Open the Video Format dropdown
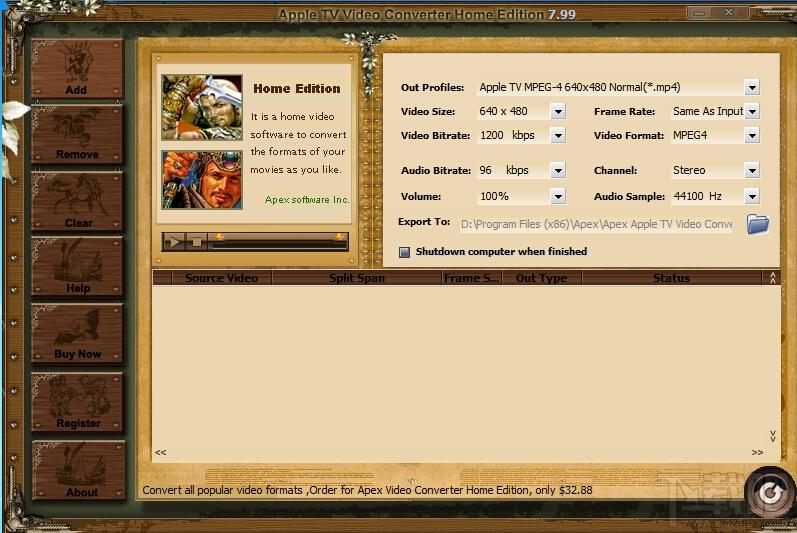Screen dimensions: 797x533 pyautogui.click(x=752, y=135)
